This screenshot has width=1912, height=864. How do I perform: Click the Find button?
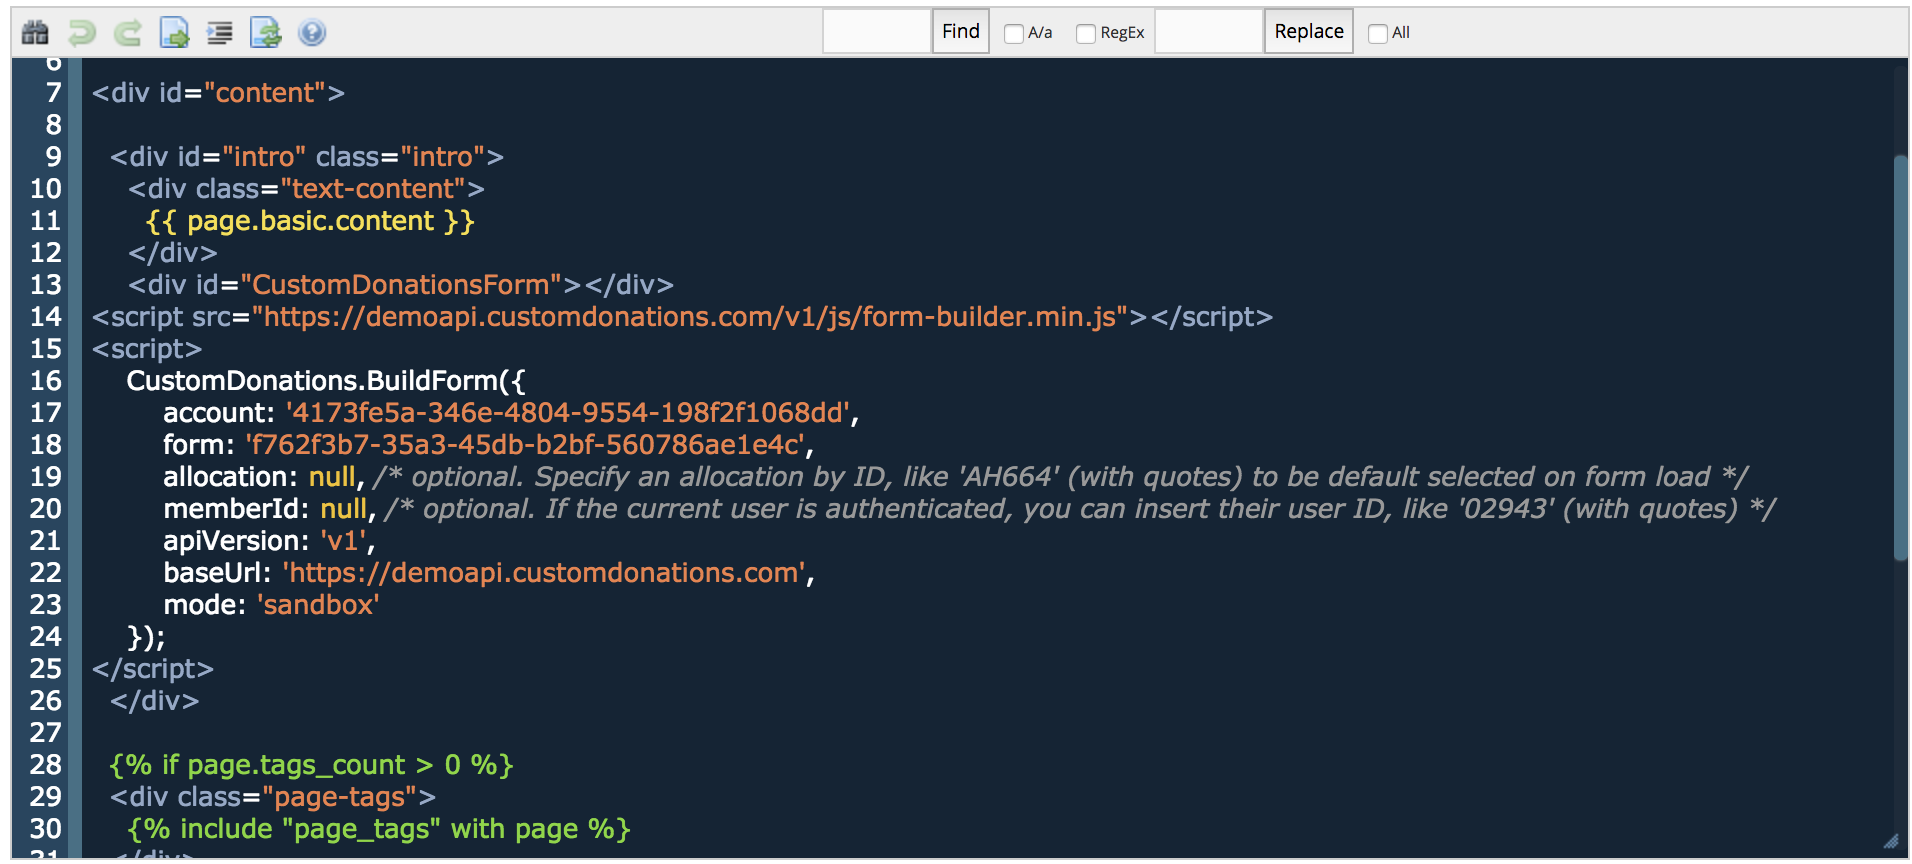tap(960, 31)
